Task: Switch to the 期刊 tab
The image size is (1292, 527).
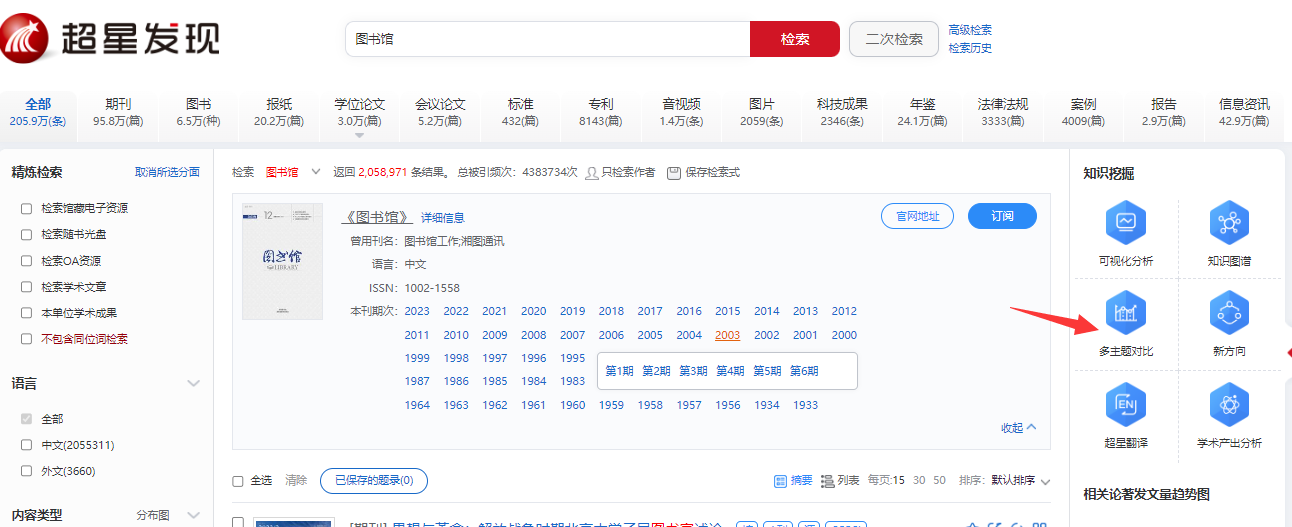Action: tap(118, 112)
